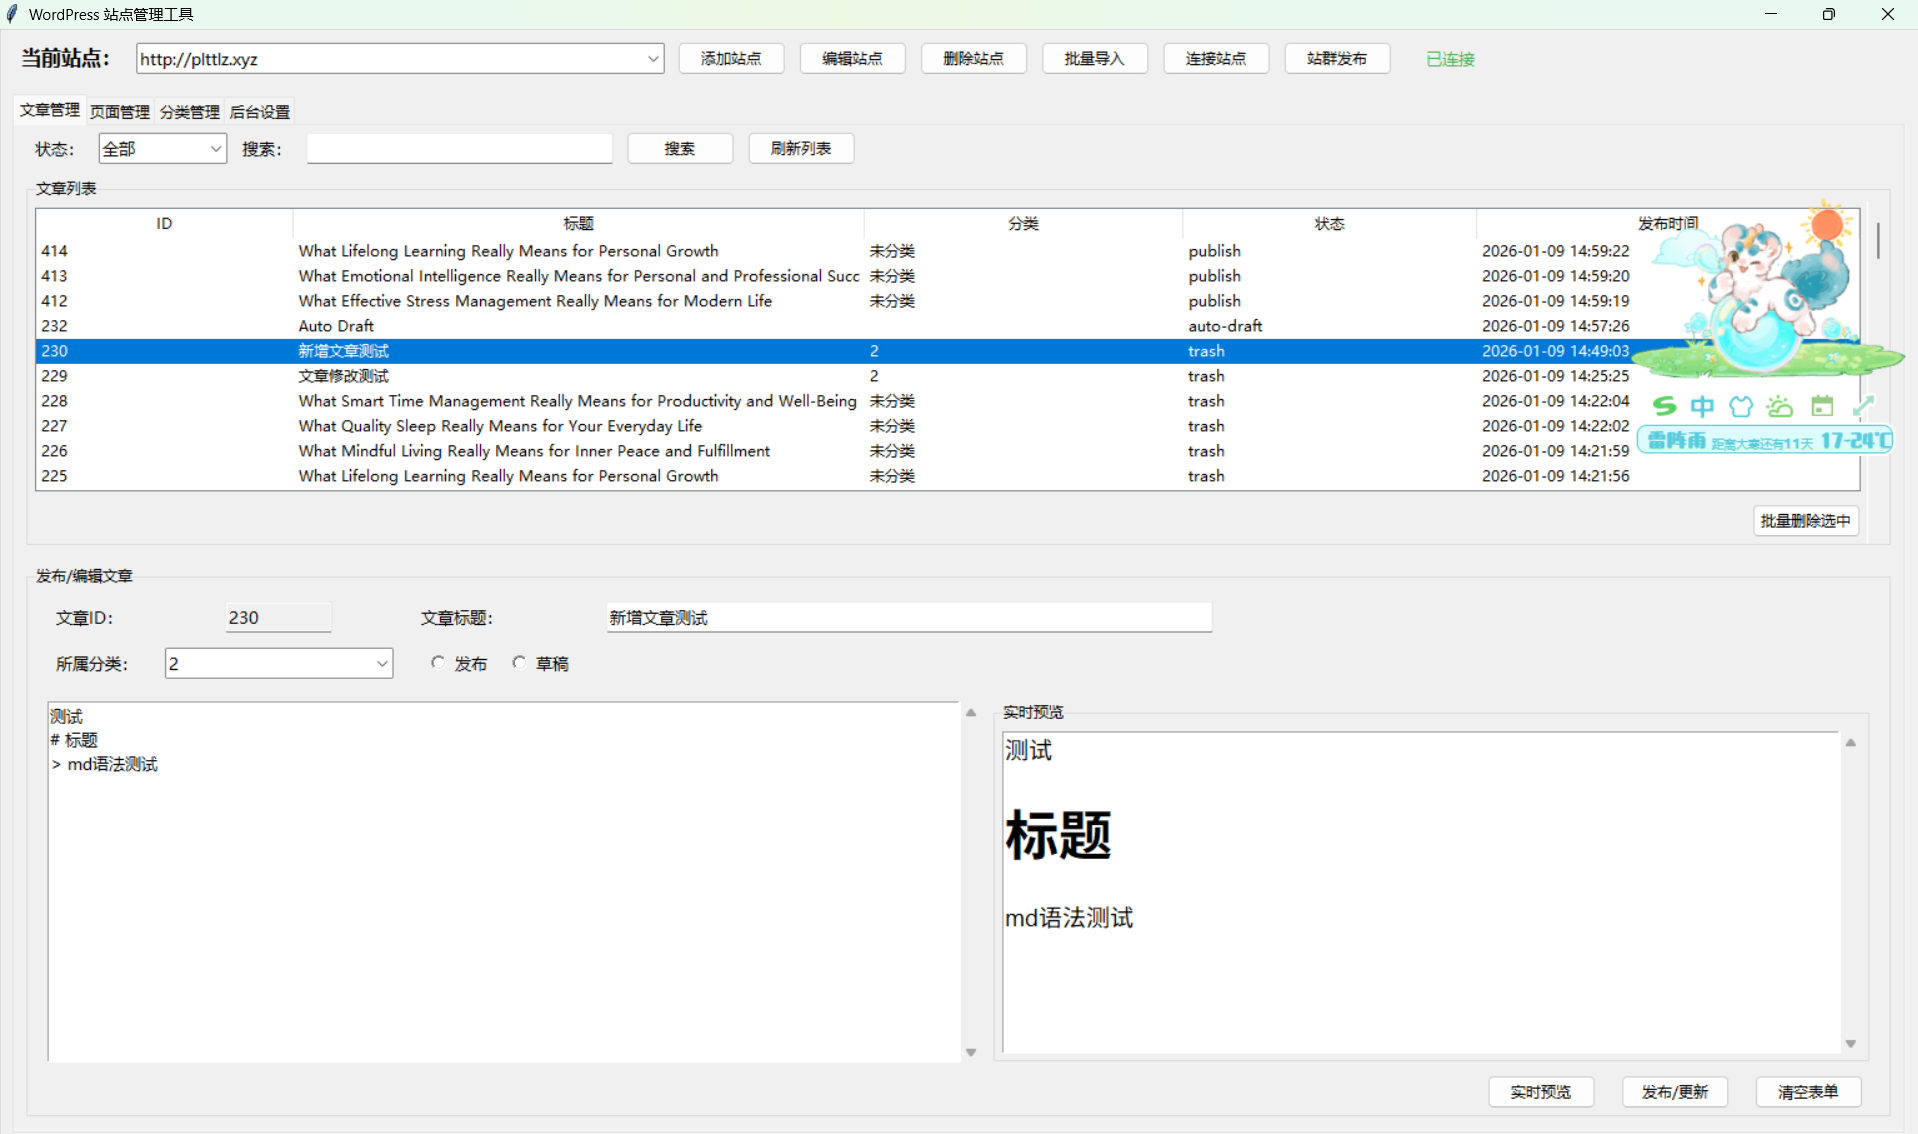The image size is (1918, 1134).
Task: Expand the current site URL dropdown
Action: point(652,59)
